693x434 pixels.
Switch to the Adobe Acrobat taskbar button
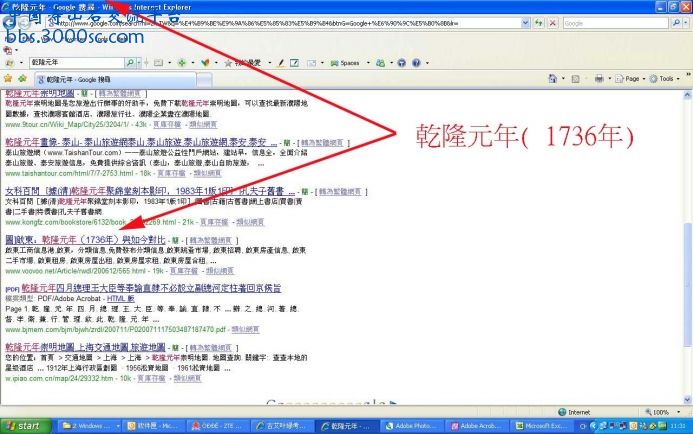(476, 426)
